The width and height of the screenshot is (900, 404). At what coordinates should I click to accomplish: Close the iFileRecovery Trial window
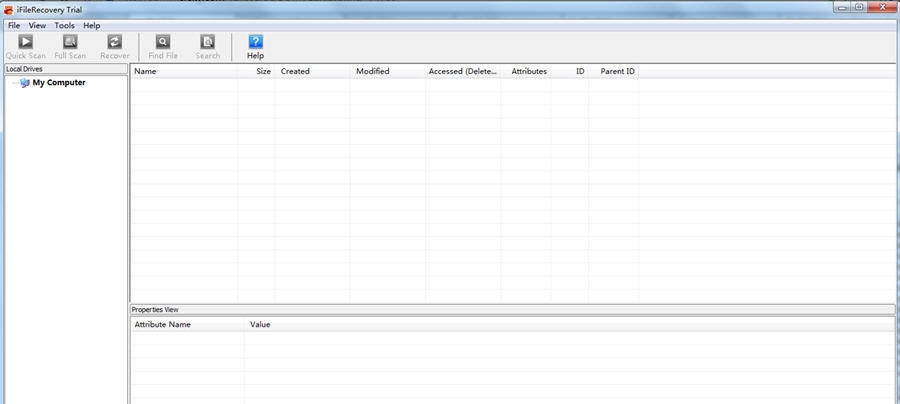(x=882, y=7)
